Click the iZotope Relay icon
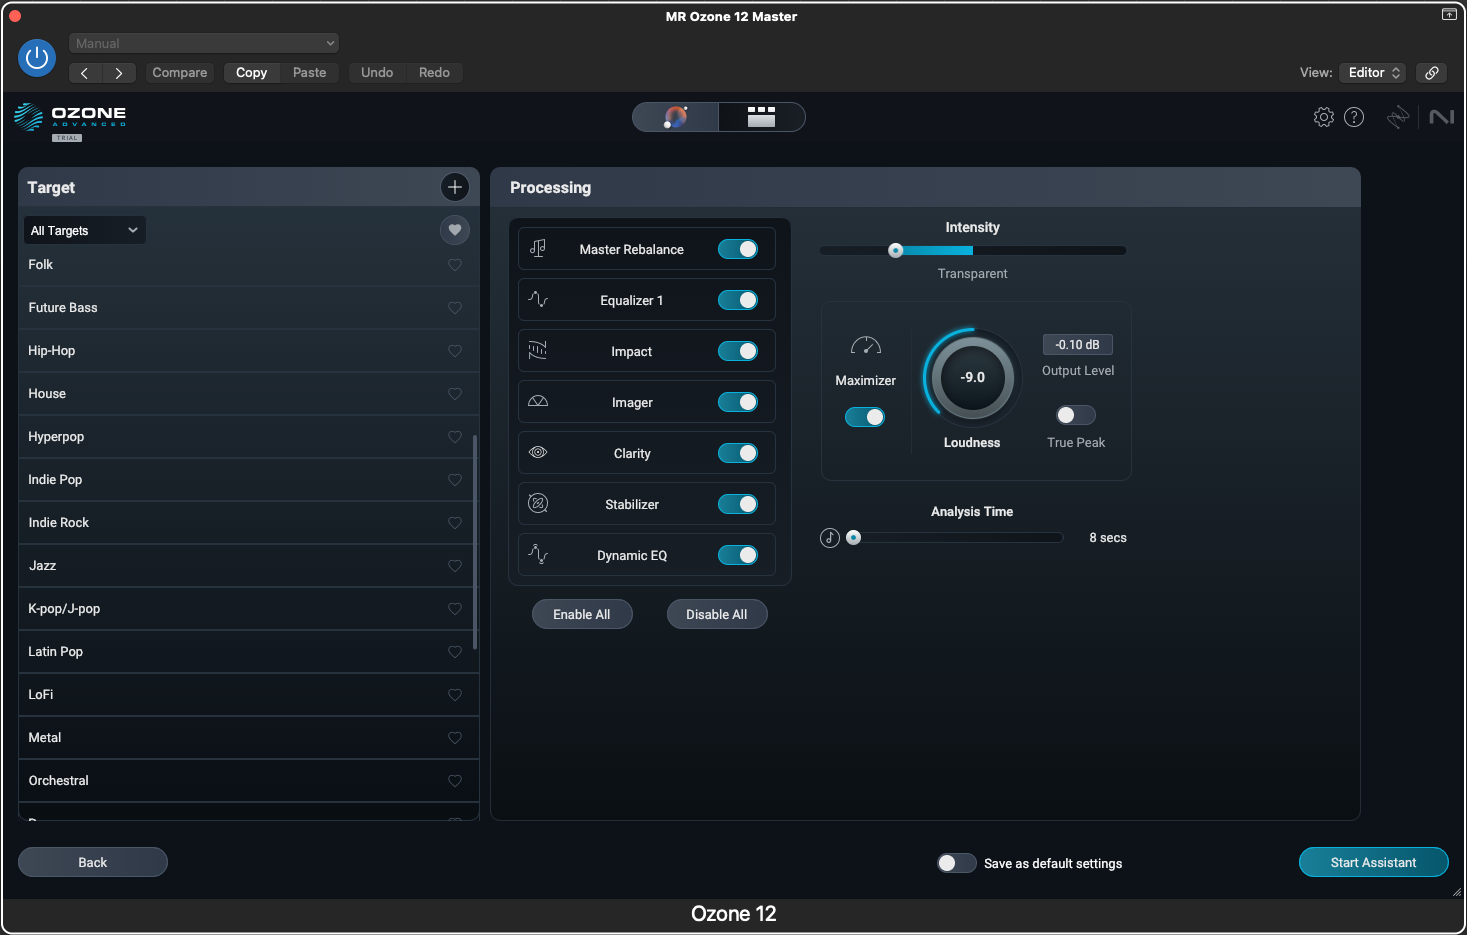This screenshot has width=1467, height=935. coord(1397,116)
